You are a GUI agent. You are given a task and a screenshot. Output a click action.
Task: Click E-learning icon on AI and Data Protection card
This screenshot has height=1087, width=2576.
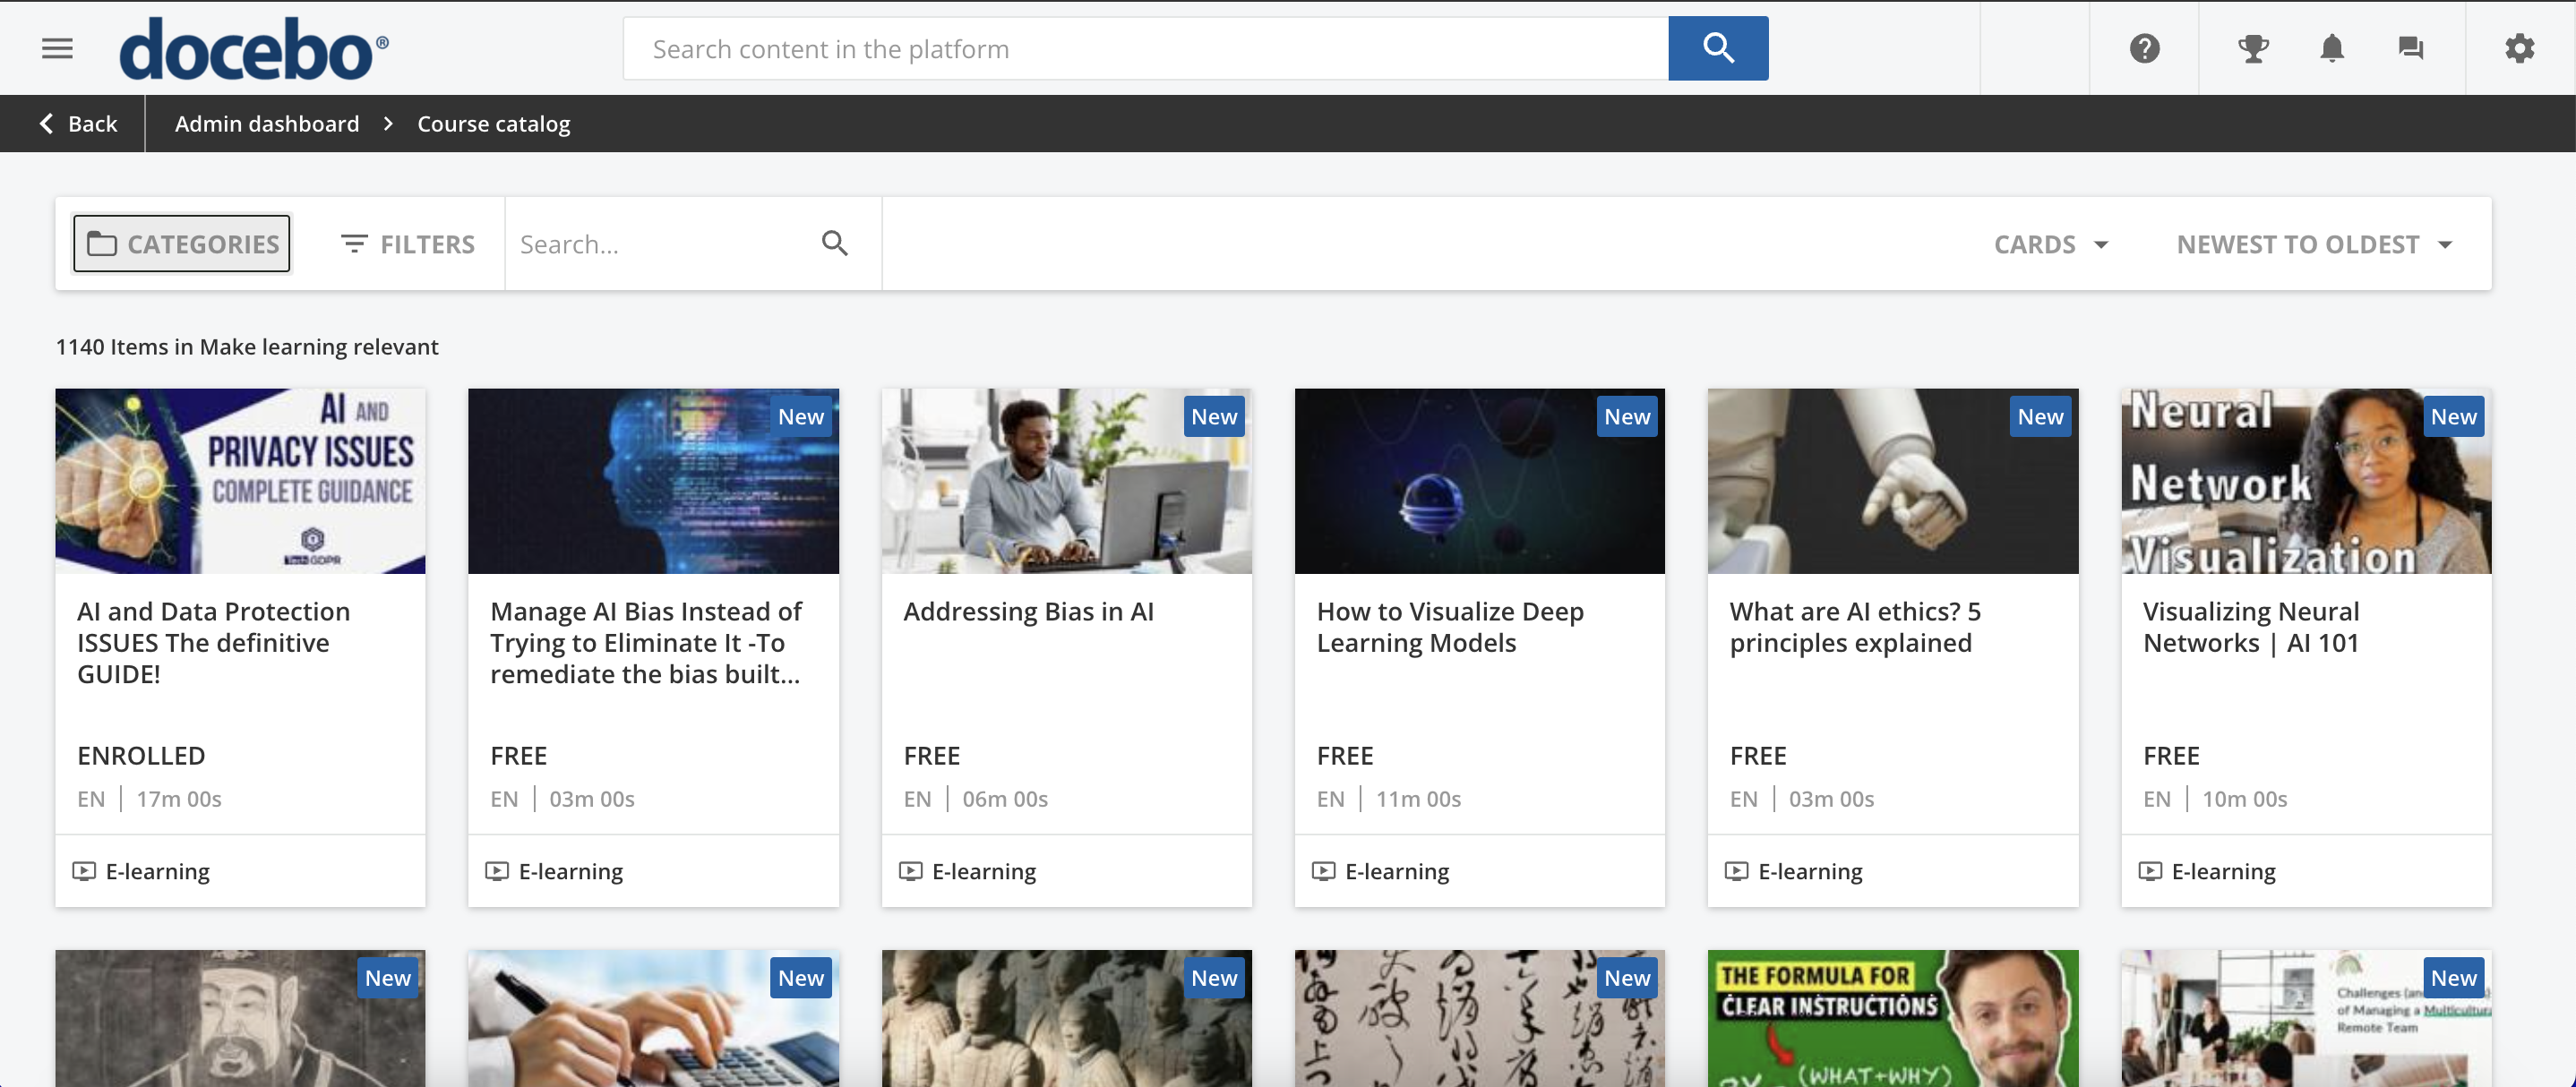click(84, 871)
